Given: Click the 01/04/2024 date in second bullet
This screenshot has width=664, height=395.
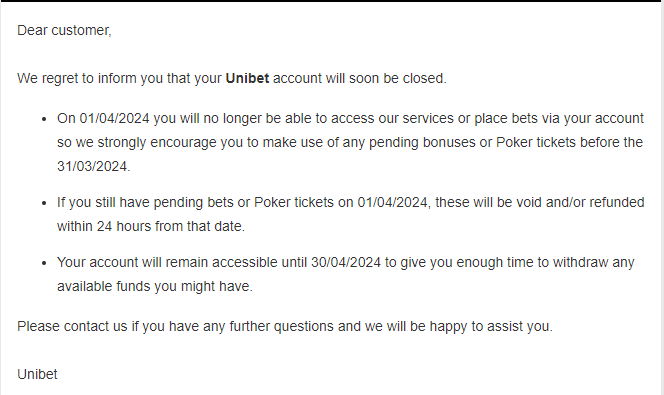Looking at the screenshot, I should [x=392, y=202].
